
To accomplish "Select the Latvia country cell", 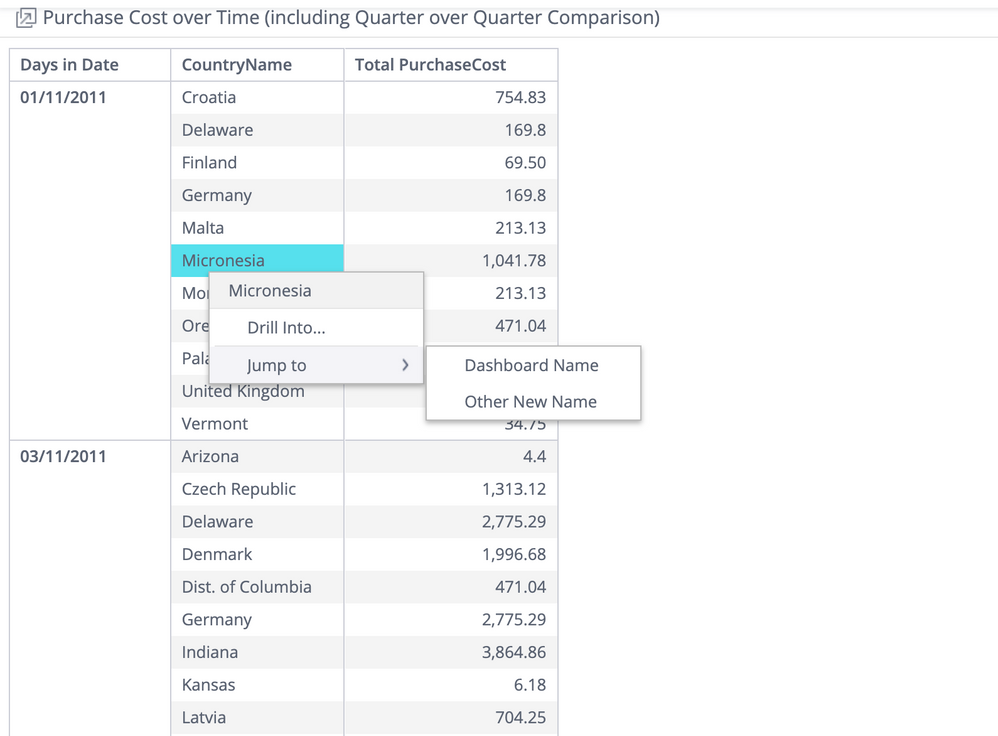I will tap(204, 717).
